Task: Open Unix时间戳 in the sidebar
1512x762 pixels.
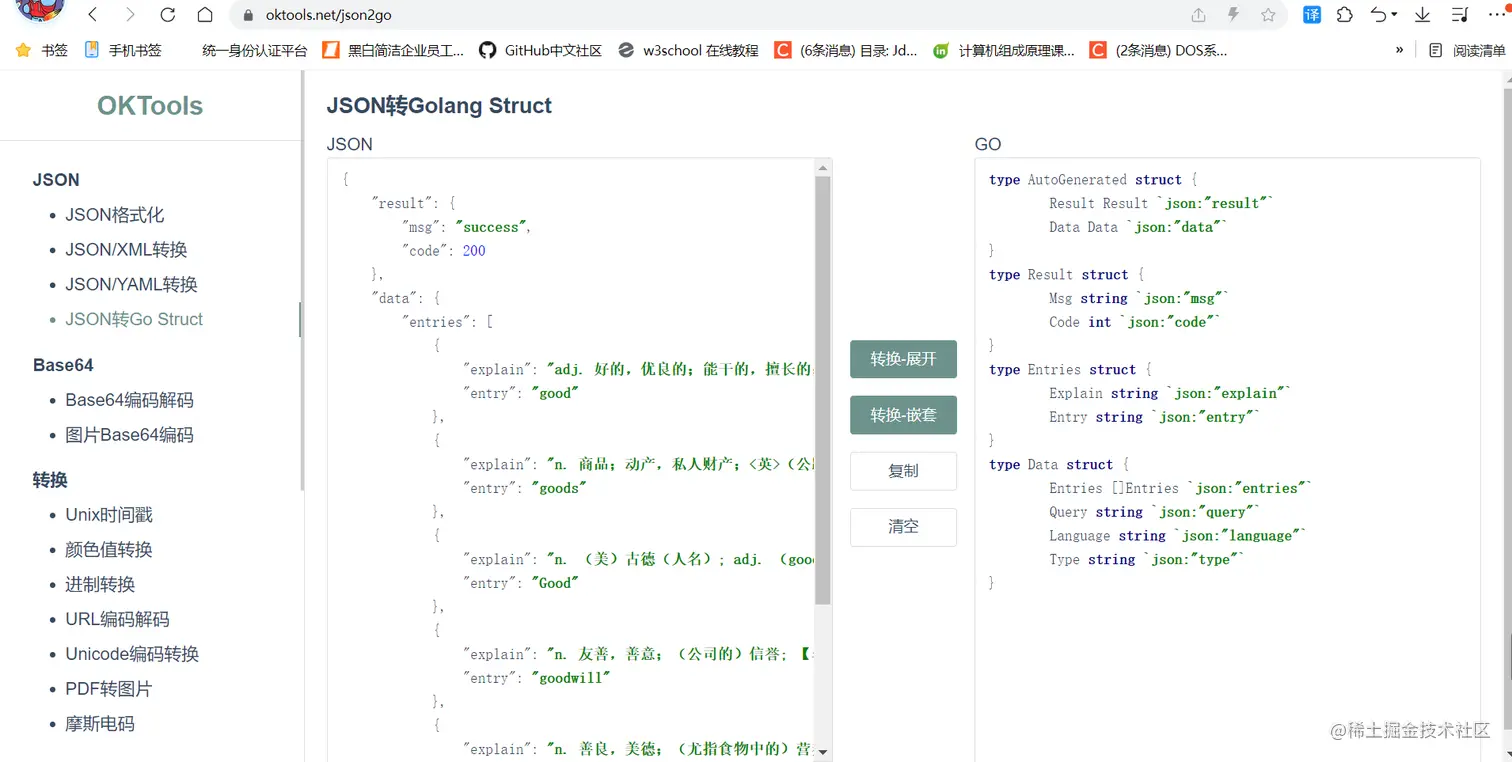Action: point(109,515)
